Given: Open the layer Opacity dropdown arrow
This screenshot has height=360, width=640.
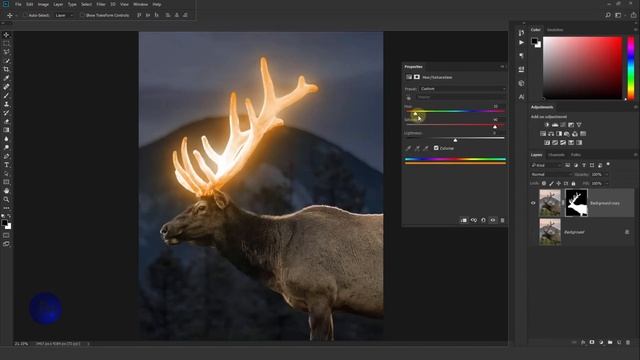Looking at the screenshot, I should click(x=607, y=174).
